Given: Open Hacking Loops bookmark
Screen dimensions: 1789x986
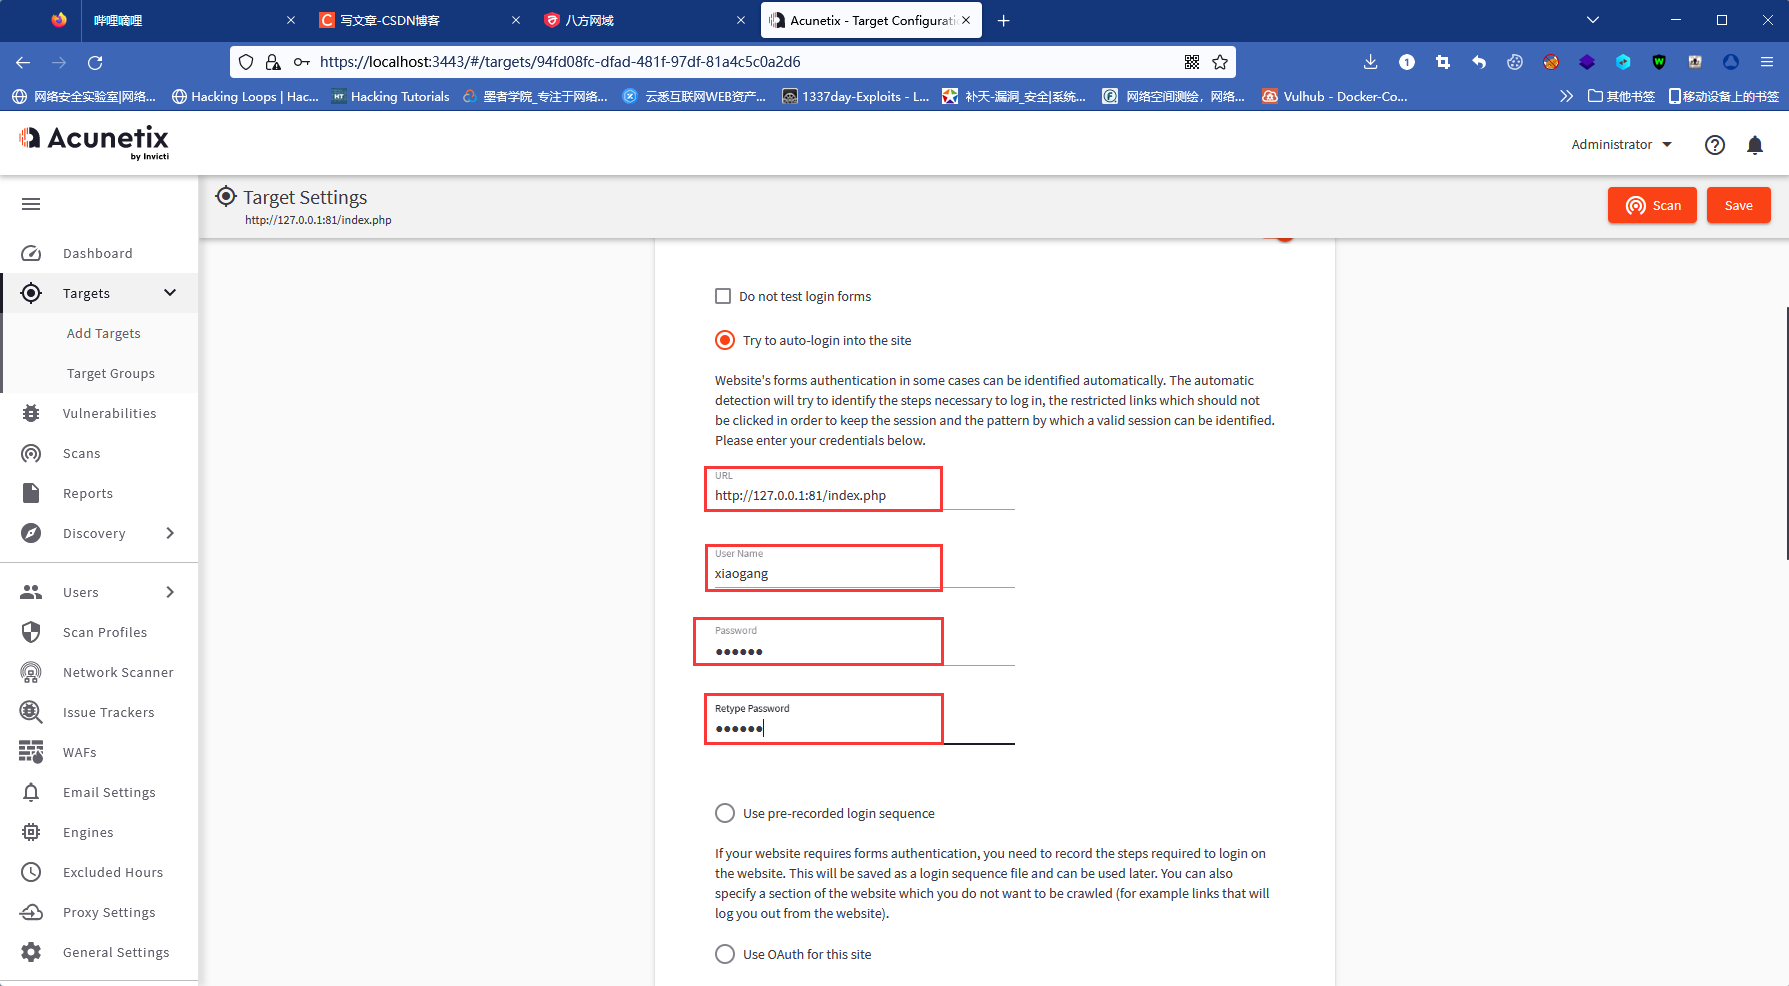Looking at the screenshot, I should (245, 96).
